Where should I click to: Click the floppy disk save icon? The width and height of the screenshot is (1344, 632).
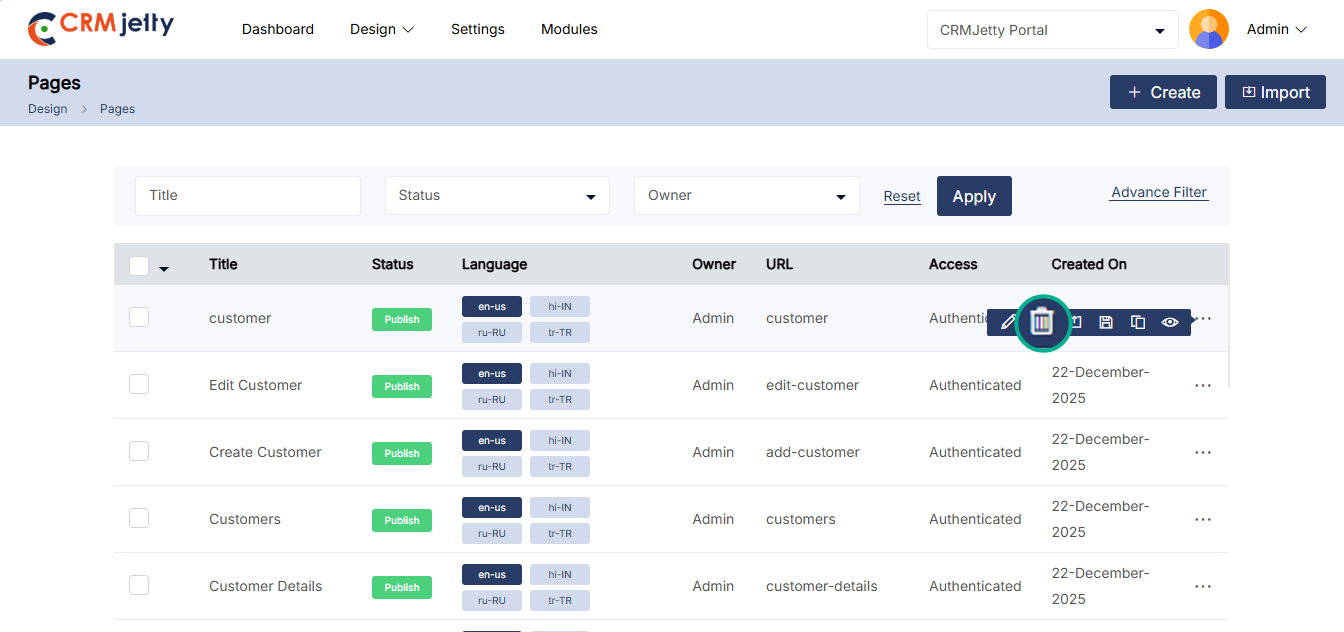tap(1106, 322)
